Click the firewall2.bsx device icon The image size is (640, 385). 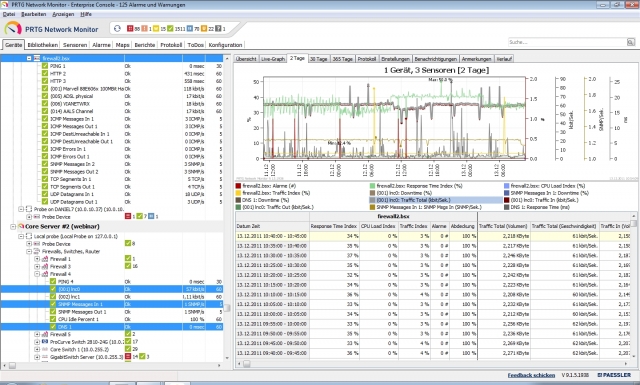[x=37, y=58]
